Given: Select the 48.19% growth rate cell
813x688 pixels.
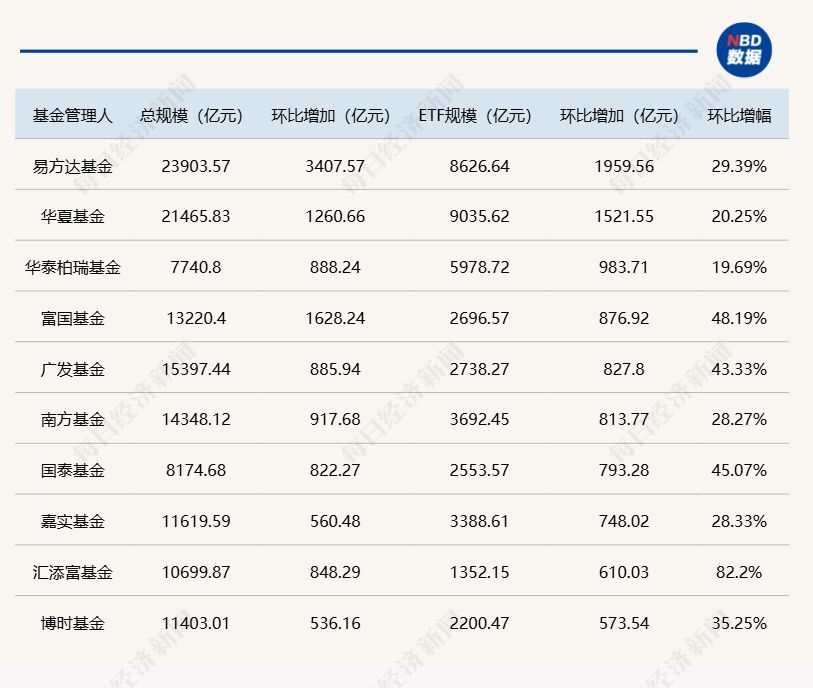Looking at the screenshot, I should [739, 318].
